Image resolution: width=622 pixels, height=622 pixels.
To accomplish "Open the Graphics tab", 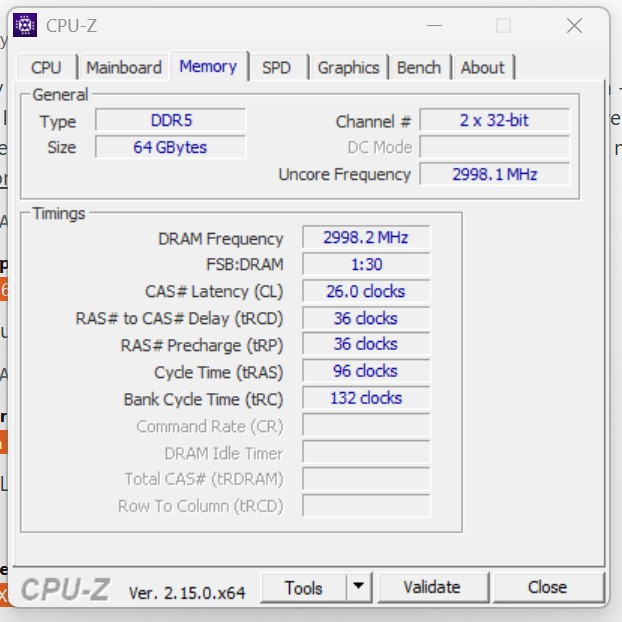I will click(349, 67).
